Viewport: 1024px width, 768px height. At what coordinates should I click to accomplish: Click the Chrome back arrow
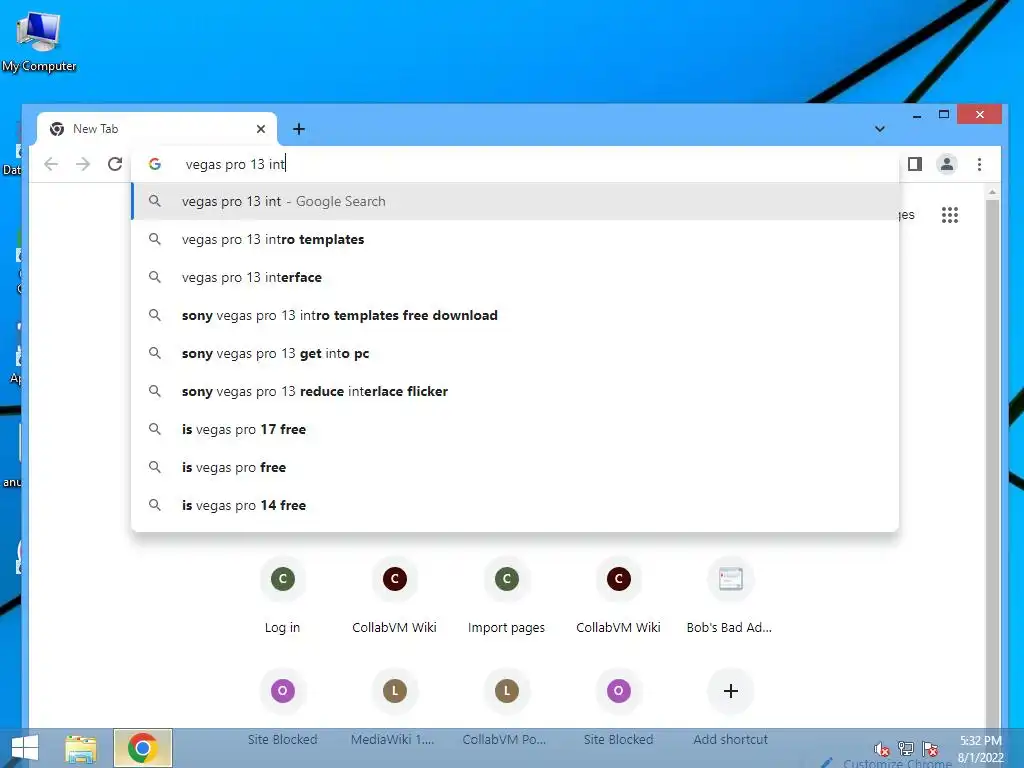(x=51, y=164)
